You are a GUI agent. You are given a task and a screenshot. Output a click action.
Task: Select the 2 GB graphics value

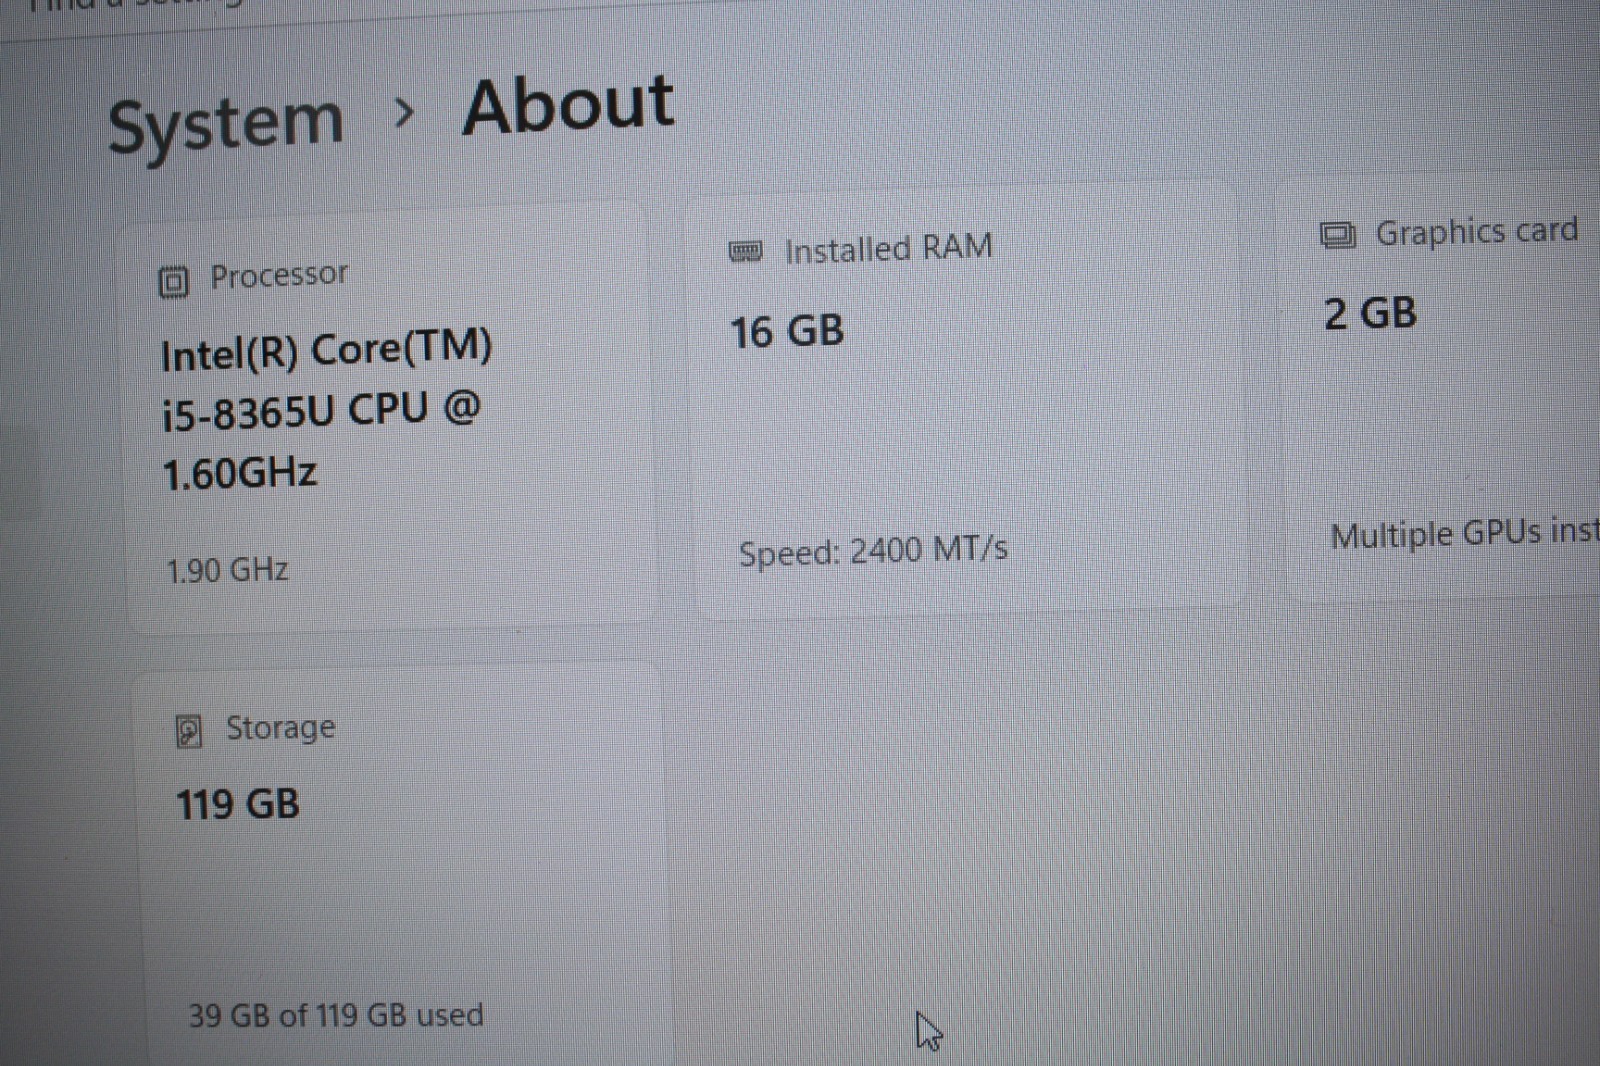pyautogui.click(x=1370, y=314)
